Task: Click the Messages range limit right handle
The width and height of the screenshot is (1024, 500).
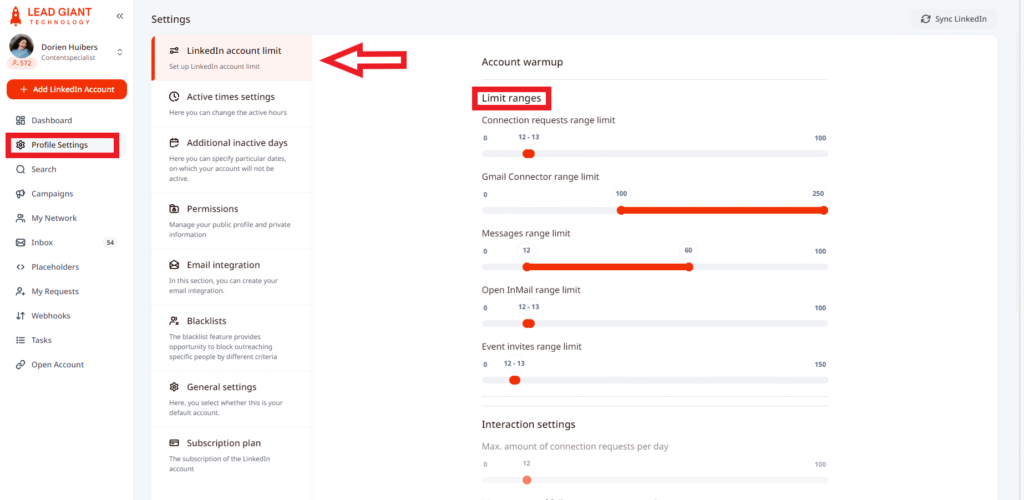Action: [688, 267]
